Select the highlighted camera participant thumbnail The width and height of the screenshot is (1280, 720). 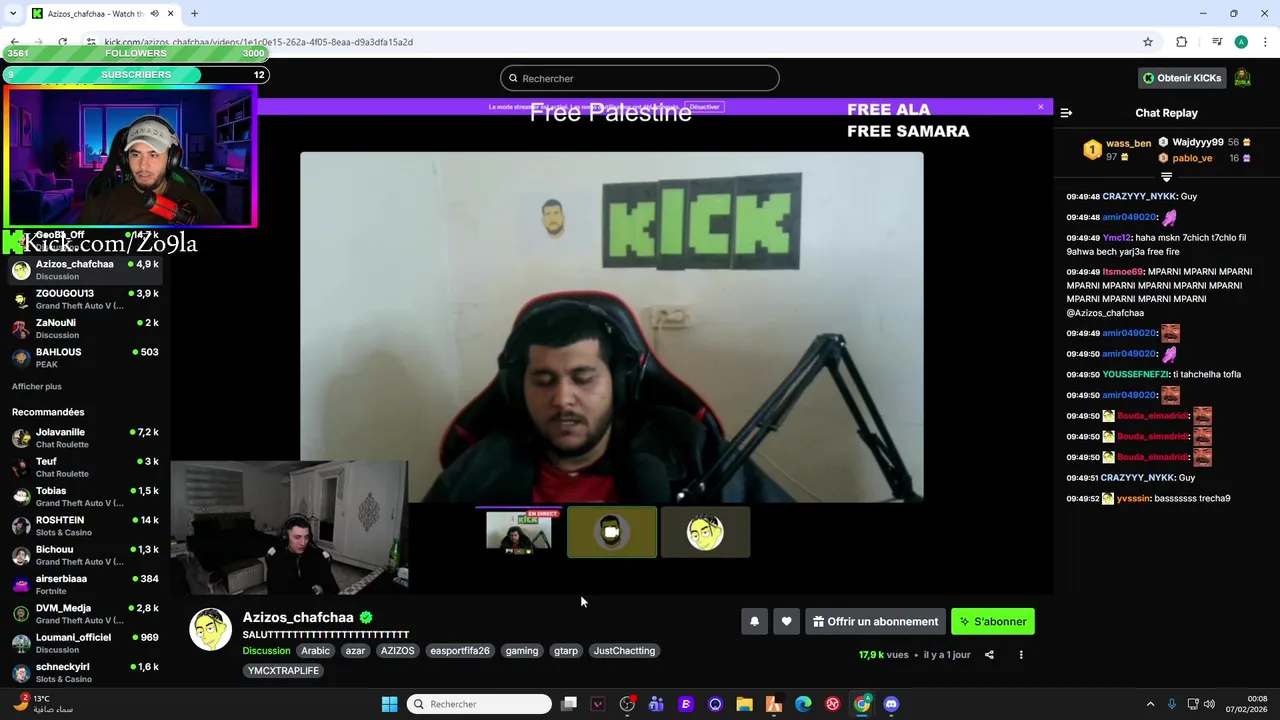[612, 532]
